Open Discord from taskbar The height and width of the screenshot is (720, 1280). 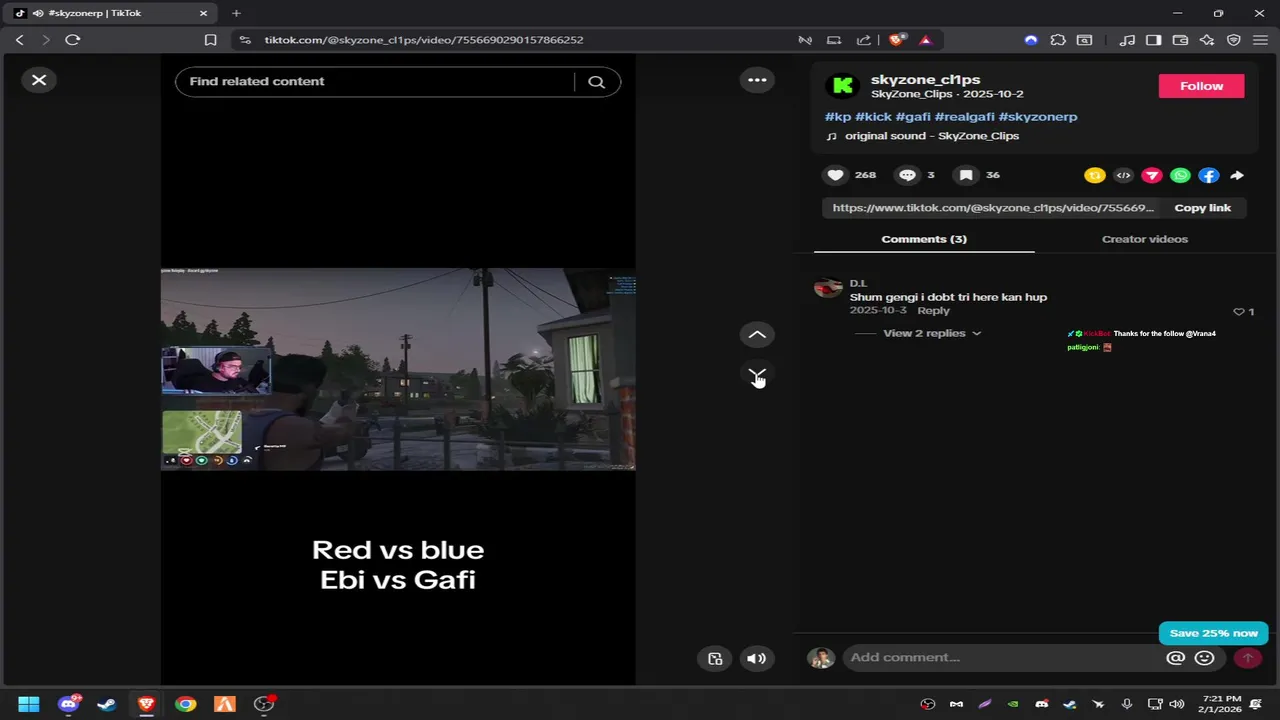68,704
